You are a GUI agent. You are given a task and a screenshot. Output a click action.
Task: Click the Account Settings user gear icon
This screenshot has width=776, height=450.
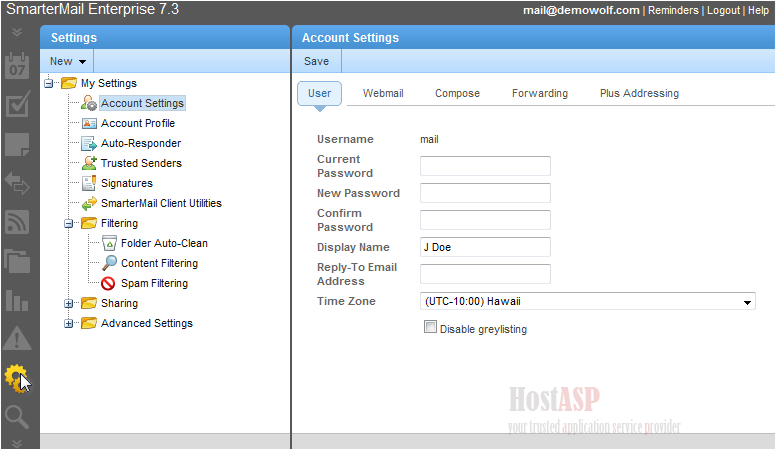(89, 103)
